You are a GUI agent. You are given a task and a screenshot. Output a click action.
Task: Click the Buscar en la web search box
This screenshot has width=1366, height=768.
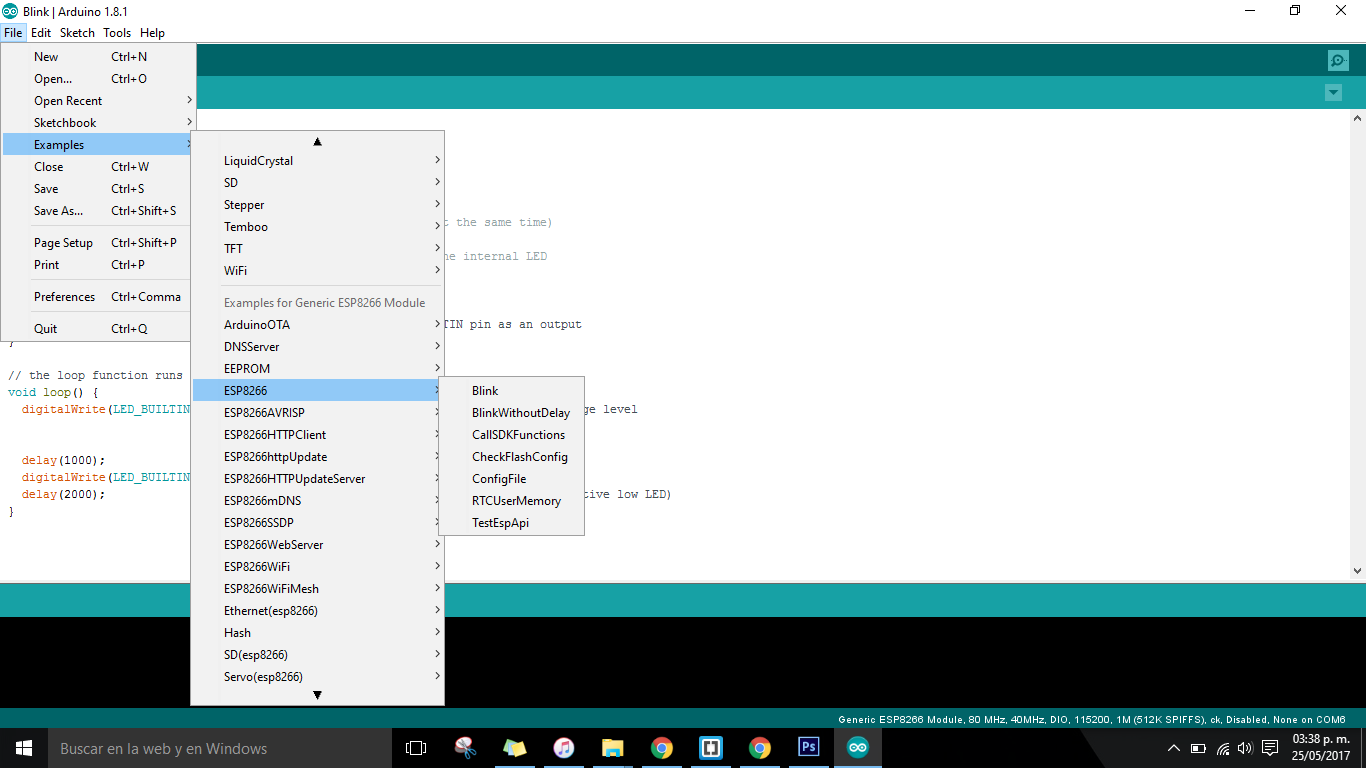219,748
